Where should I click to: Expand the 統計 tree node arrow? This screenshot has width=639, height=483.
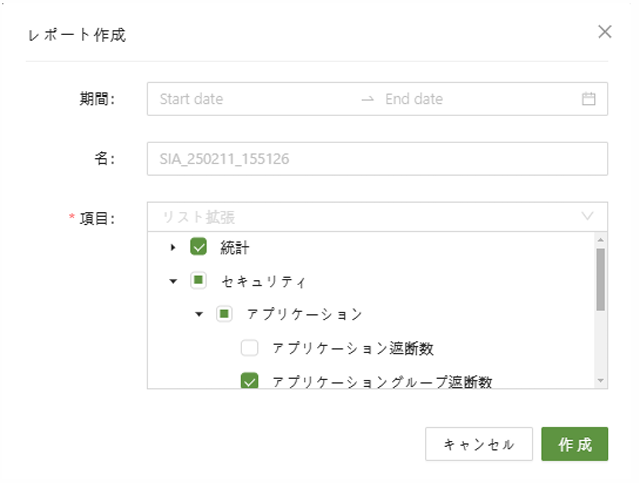click(173, 247)
